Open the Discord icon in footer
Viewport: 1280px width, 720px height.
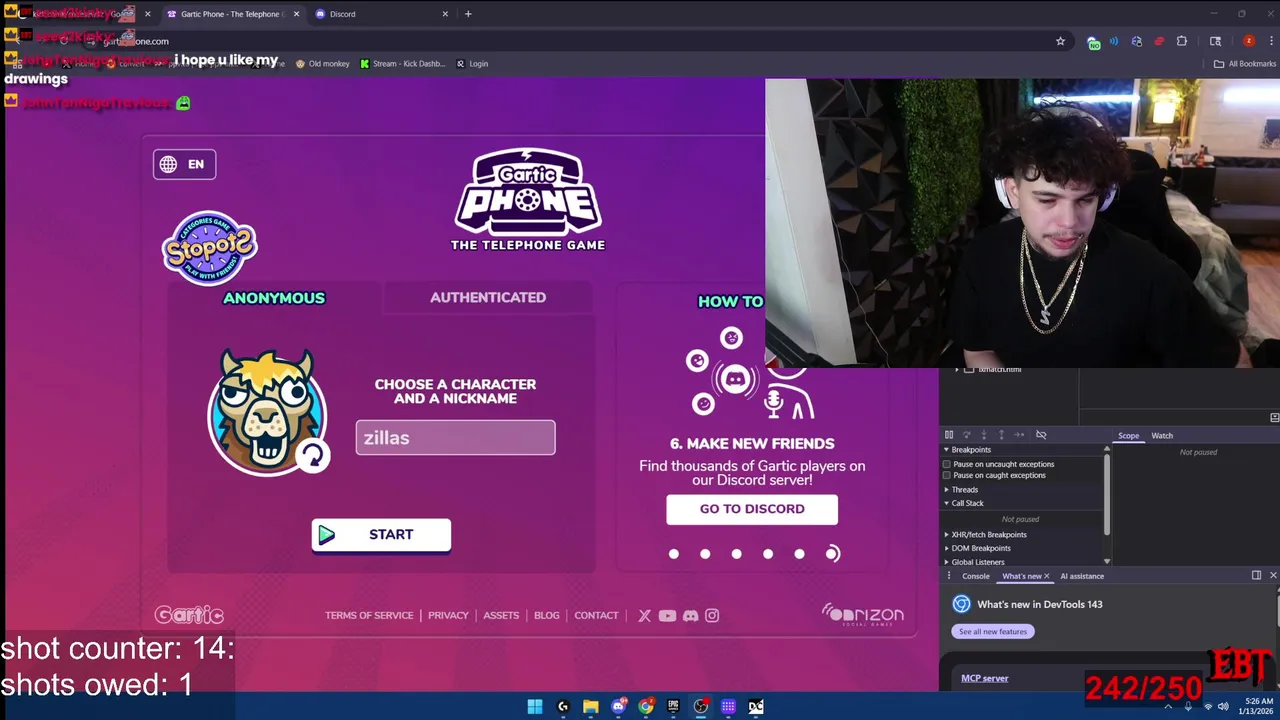[x=690, y=616]
